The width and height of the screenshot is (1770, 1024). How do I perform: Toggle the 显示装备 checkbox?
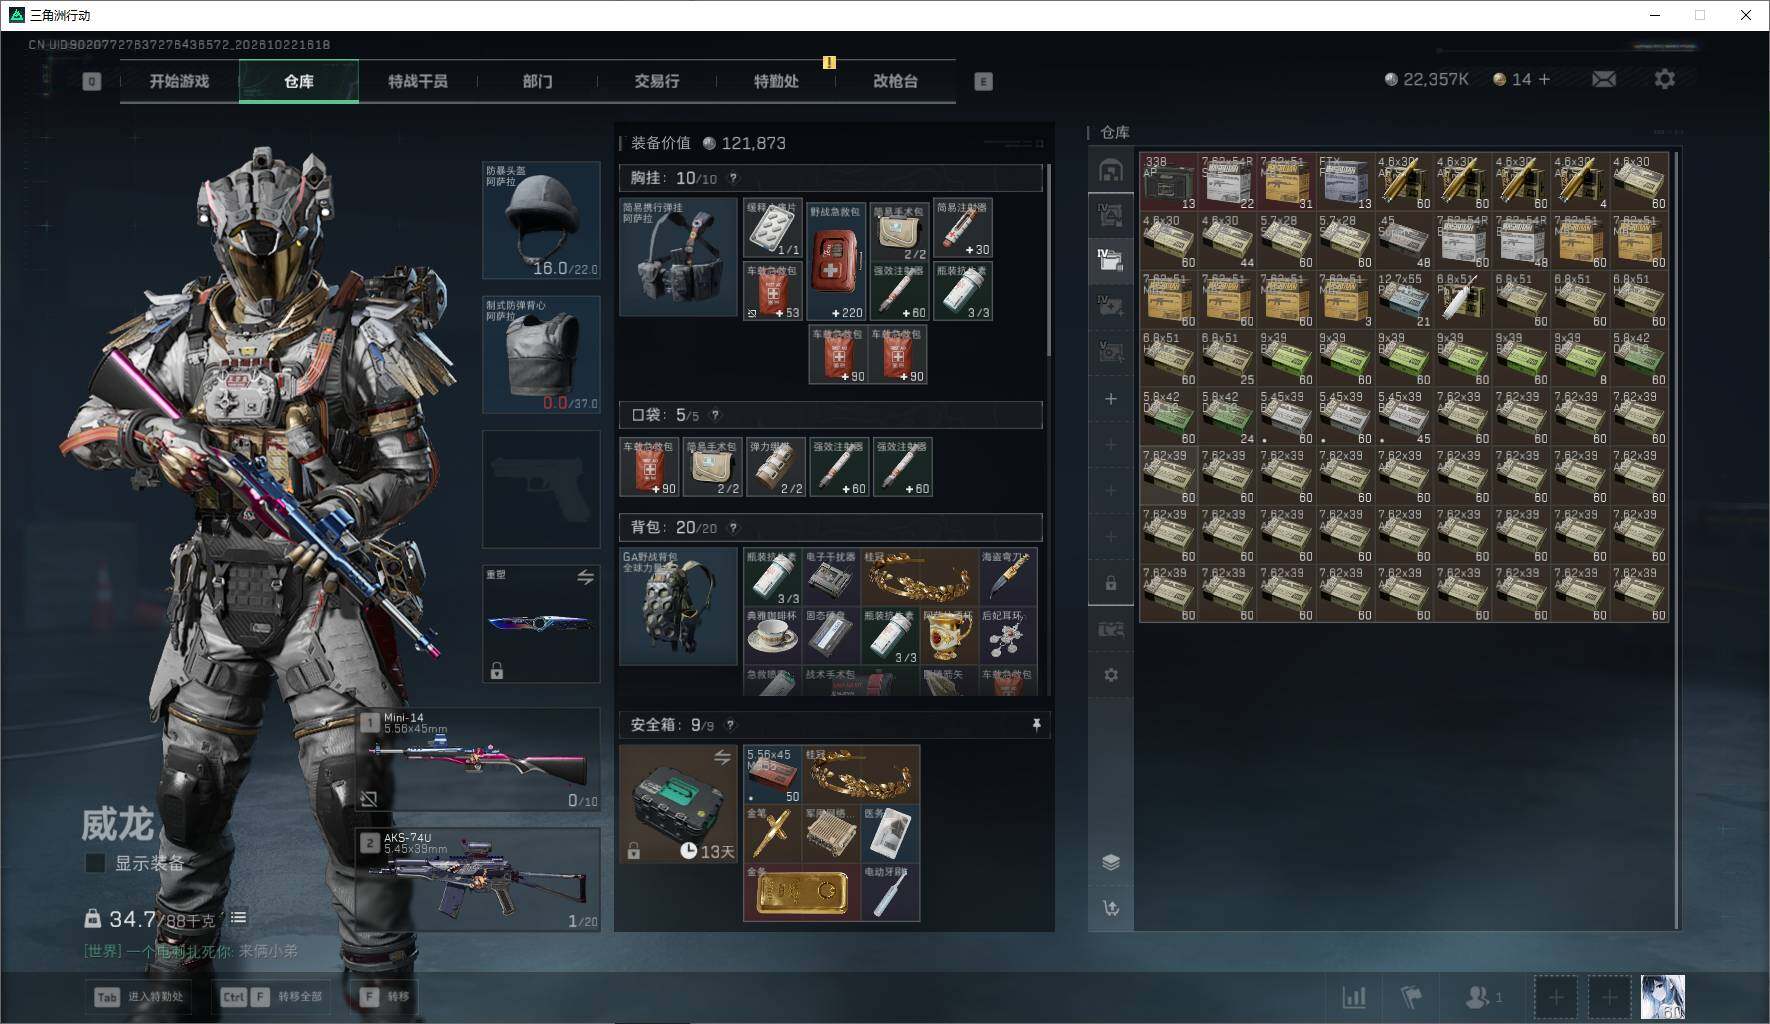pos(95,863)
